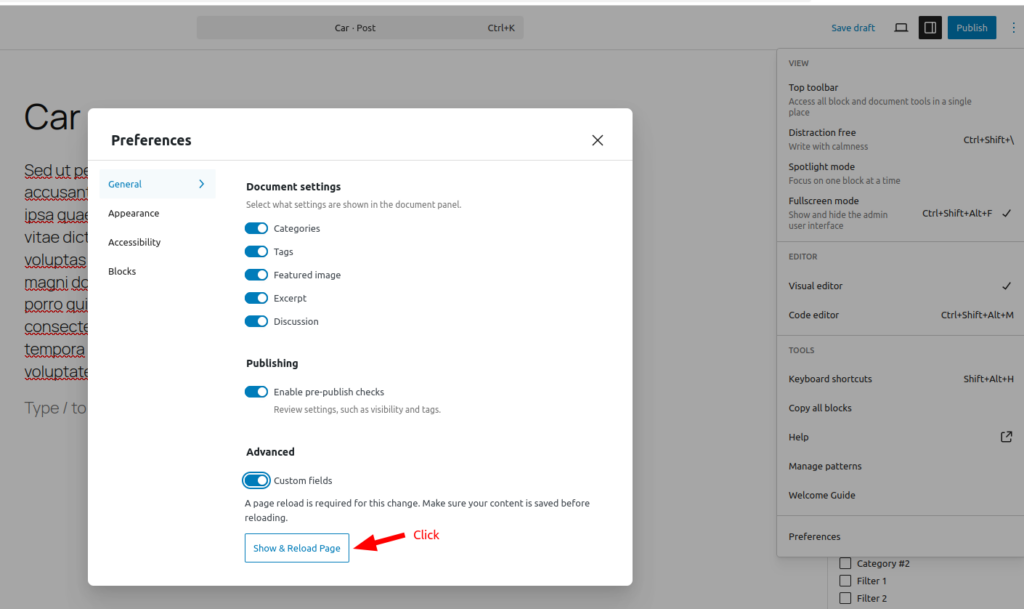1024x609 pixels.
Task: Toggle the Excerpt document setting
Action: 256,298
